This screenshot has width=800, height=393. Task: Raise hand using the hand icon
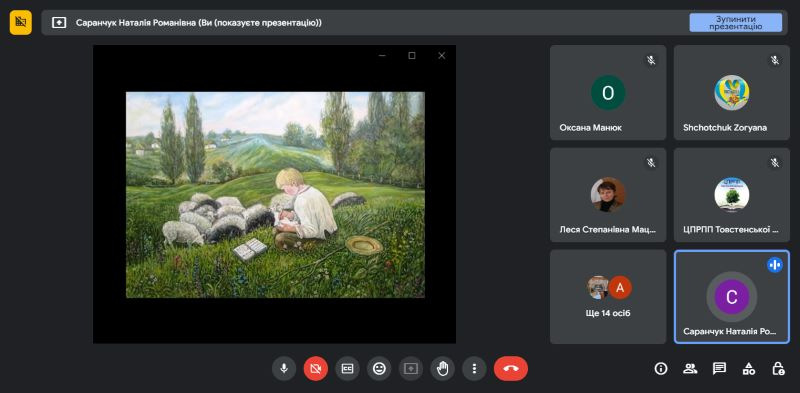point(442,369)
